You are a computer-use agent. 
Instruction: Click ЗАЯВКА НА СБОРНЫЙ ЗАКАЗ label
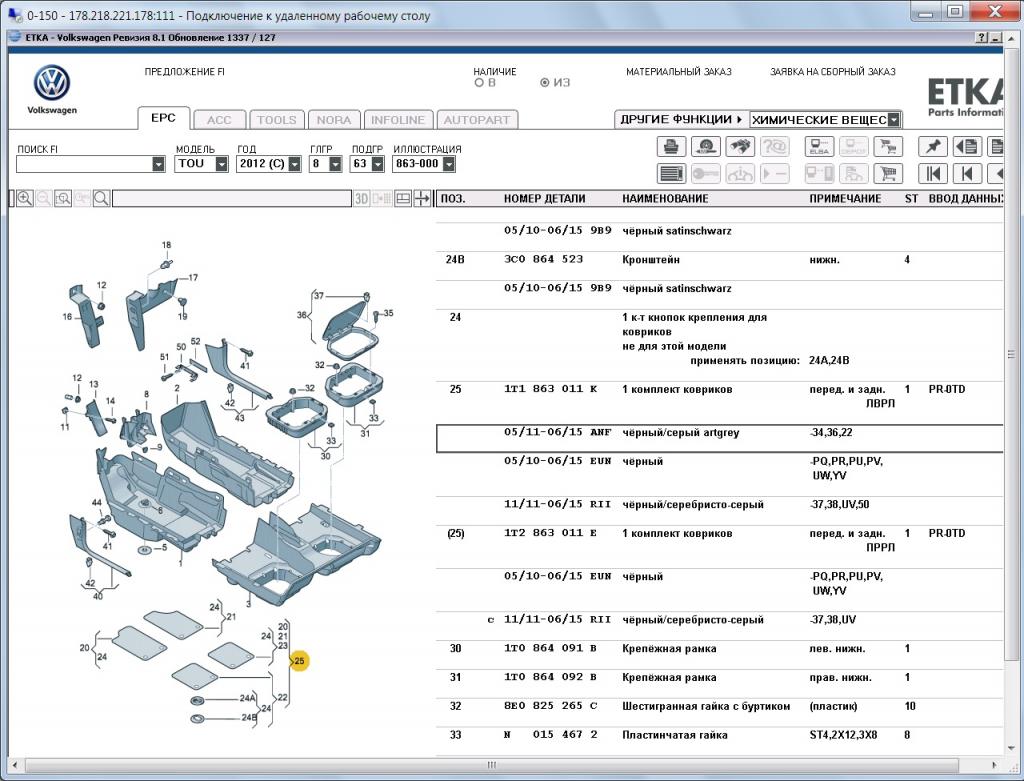(833, 72)
